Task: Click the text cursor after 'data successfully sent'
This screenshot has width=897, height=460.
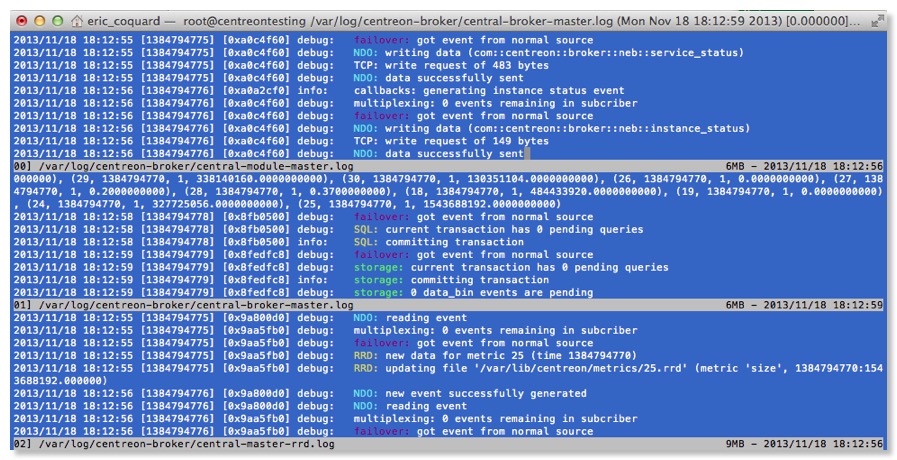Action: click(x=527, y=154)
